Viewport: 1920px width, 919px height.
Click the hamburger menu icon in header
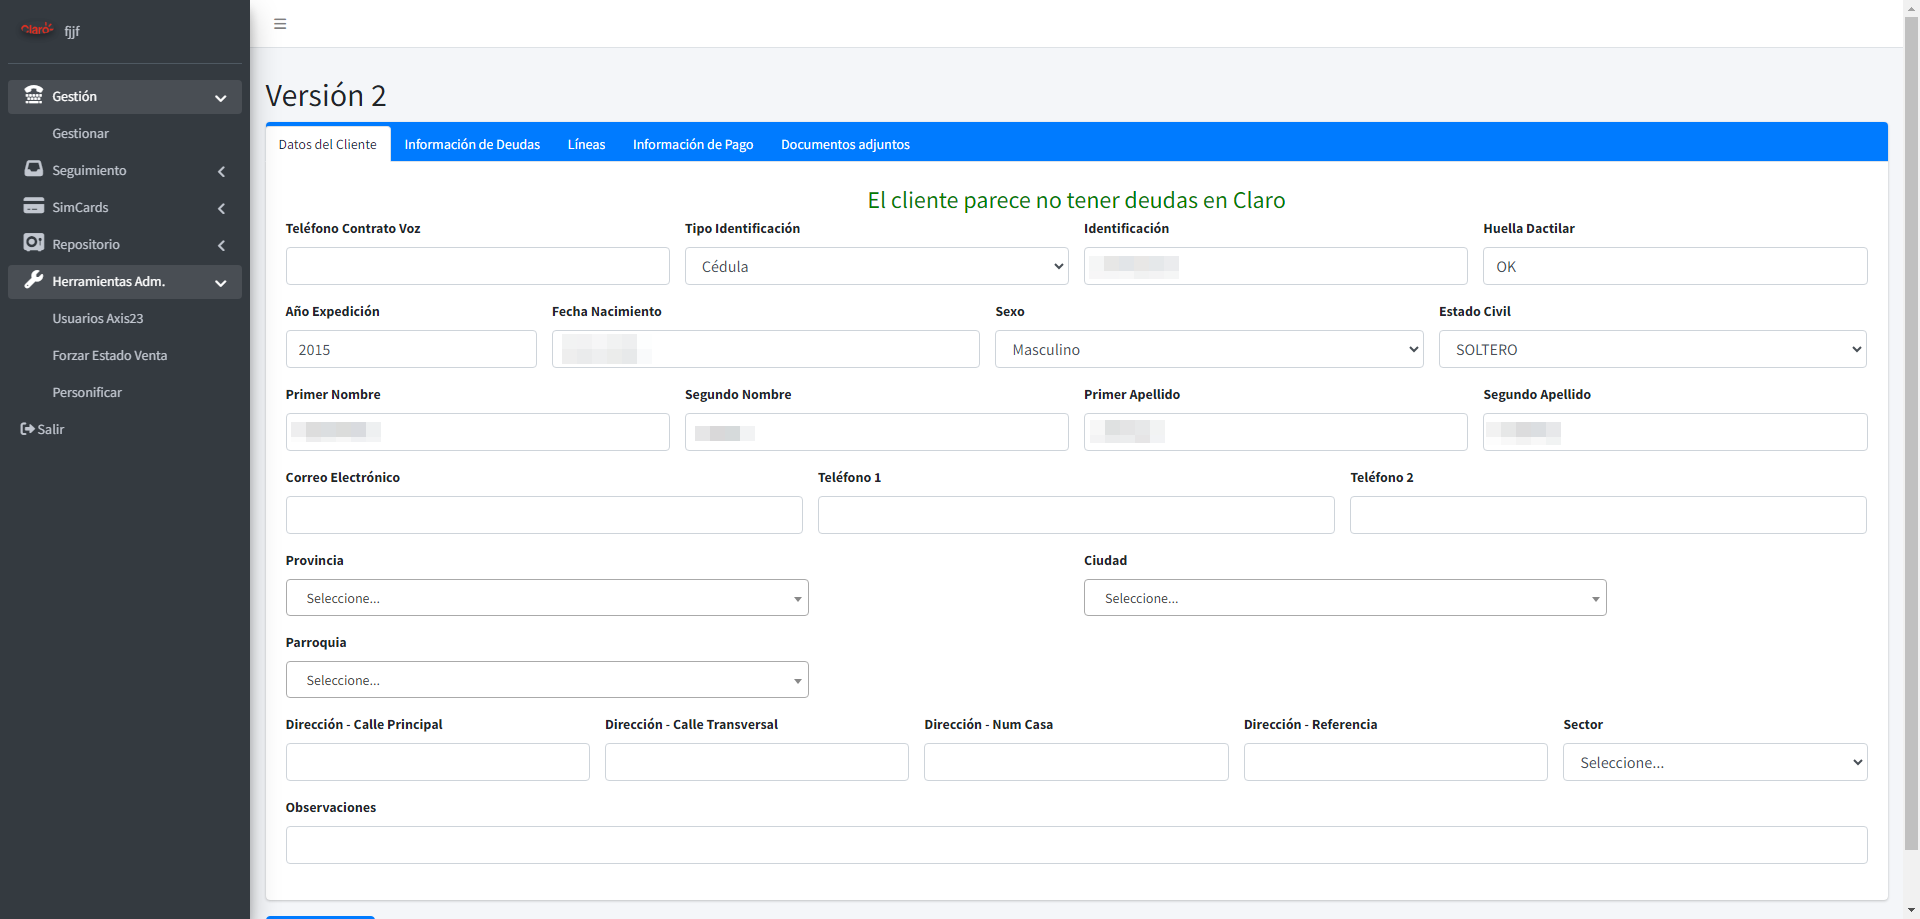click(280, 24)
